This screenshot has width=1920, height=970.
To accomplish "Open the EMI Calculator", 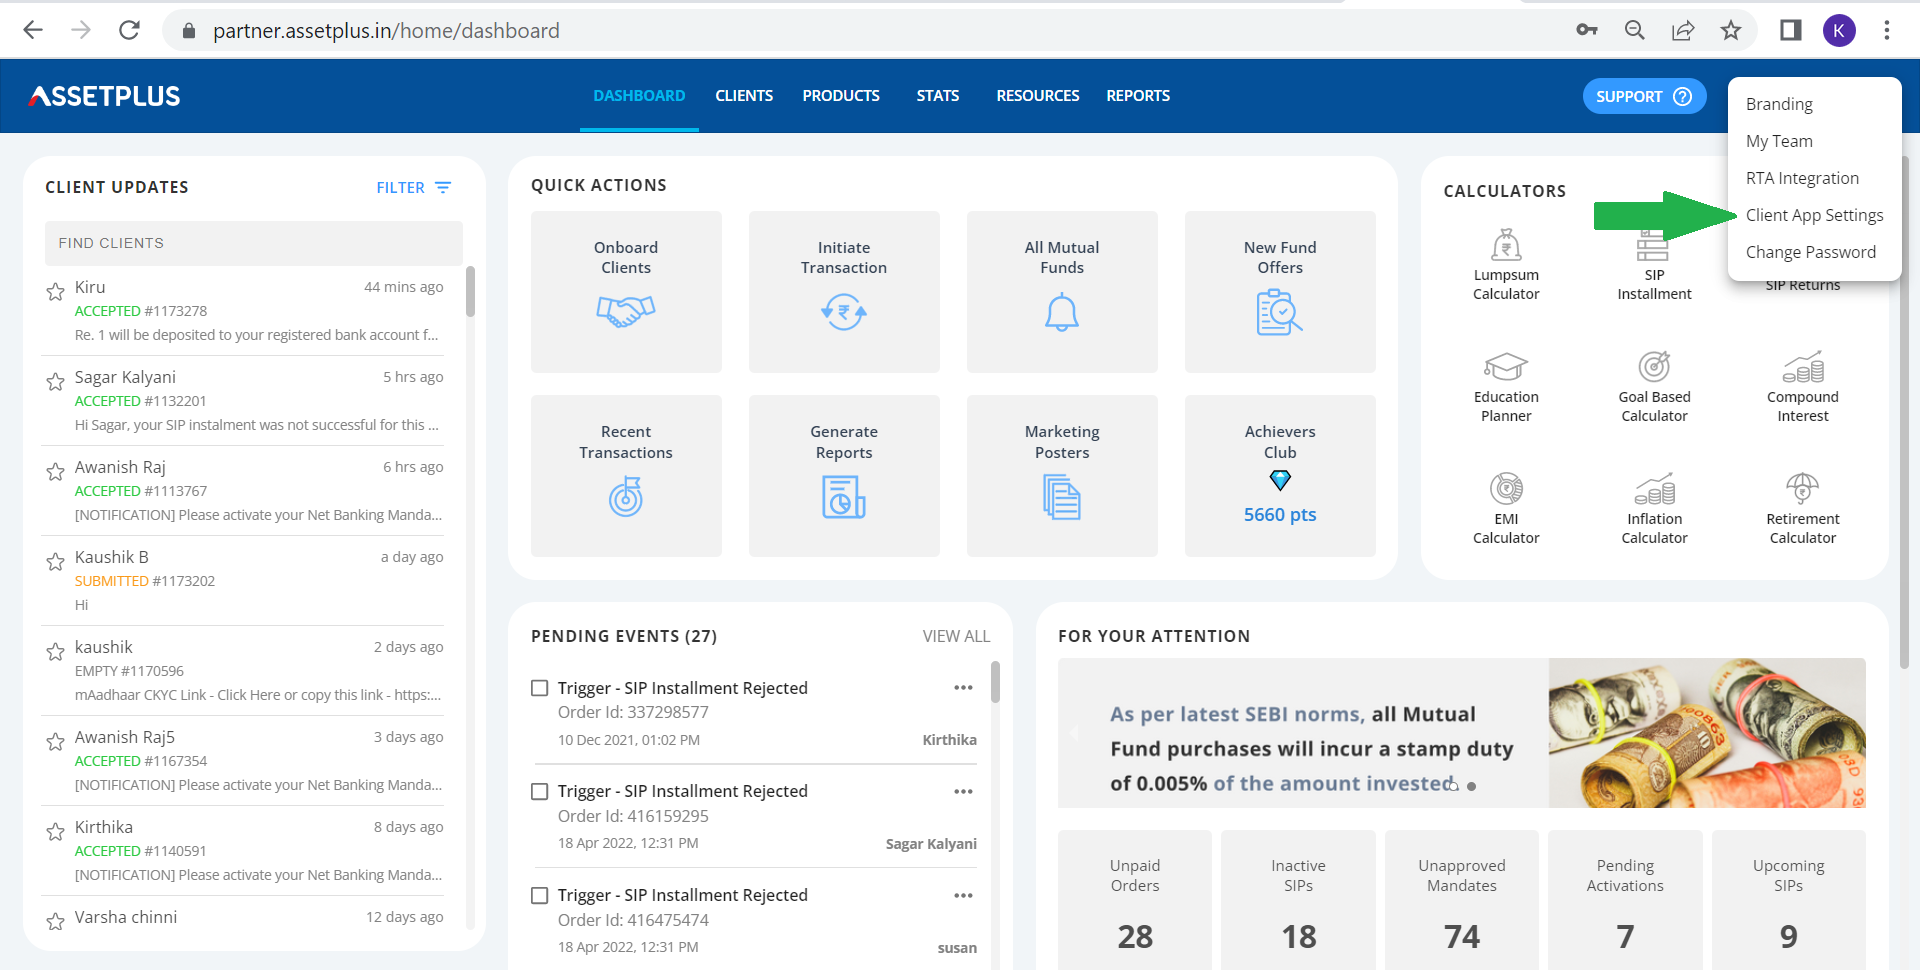I will [x=1506, y=508].
